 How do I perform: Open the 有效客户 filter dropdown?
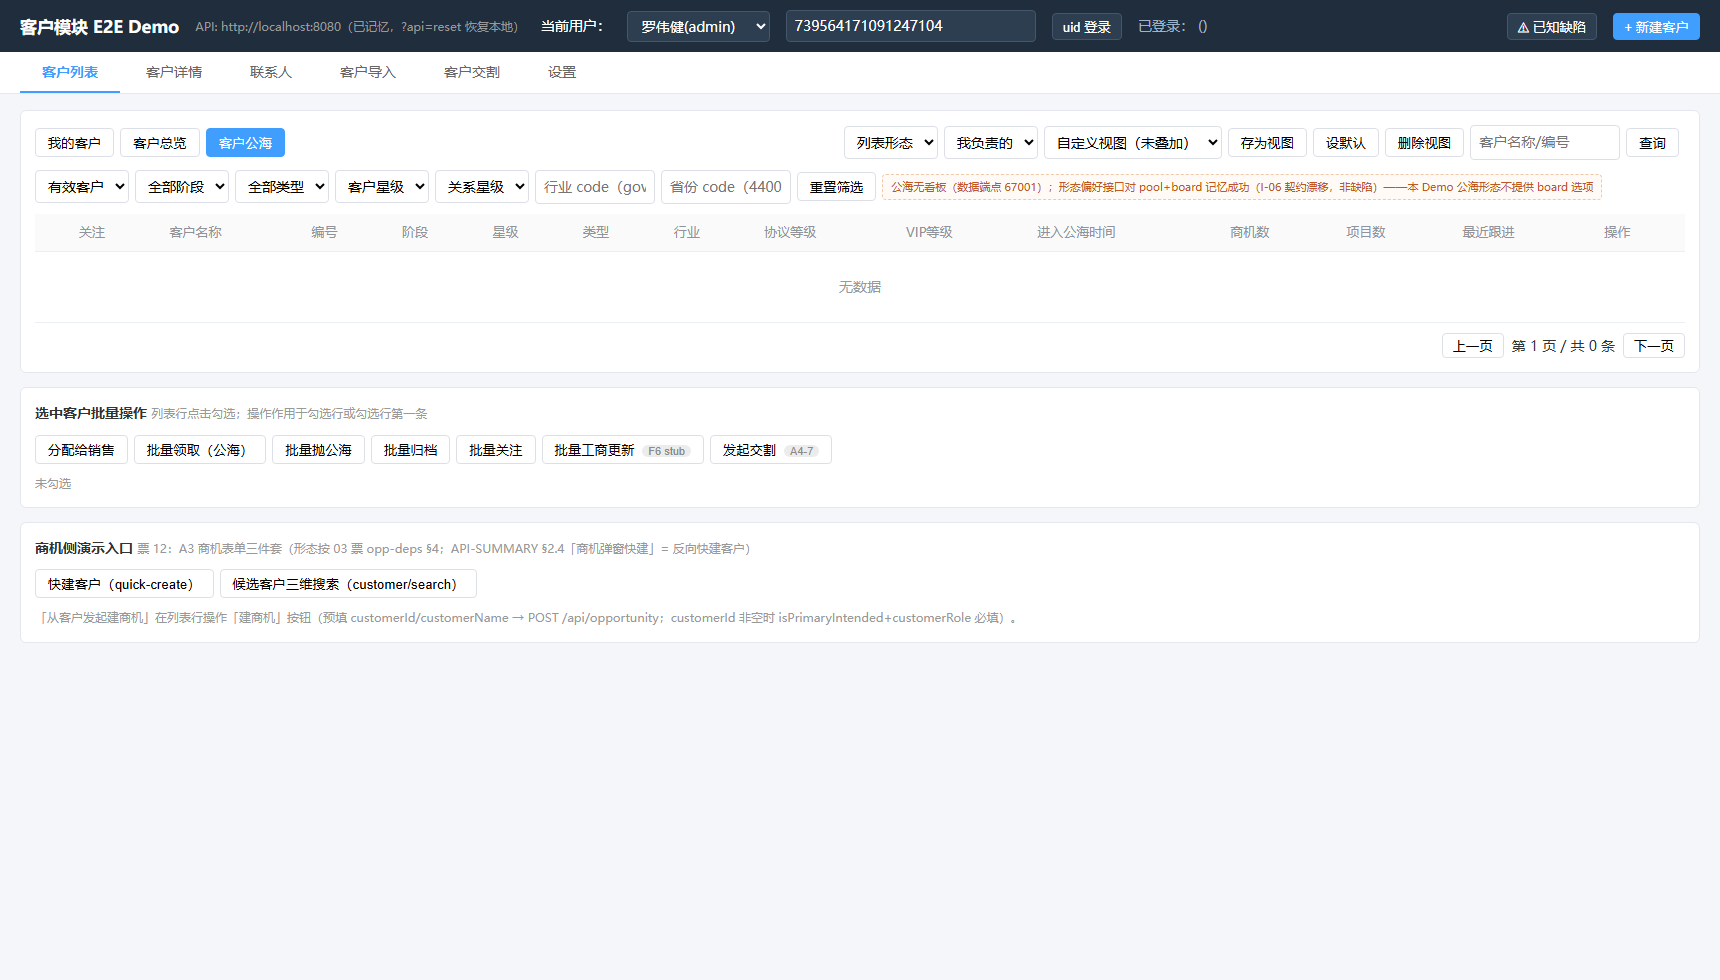coord(82,187)
